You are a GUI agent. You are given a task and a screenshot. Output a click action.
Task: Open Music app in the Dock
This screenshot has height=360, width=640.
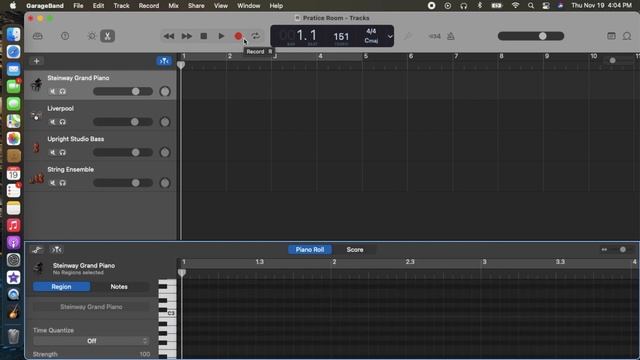tap(13, 225)
